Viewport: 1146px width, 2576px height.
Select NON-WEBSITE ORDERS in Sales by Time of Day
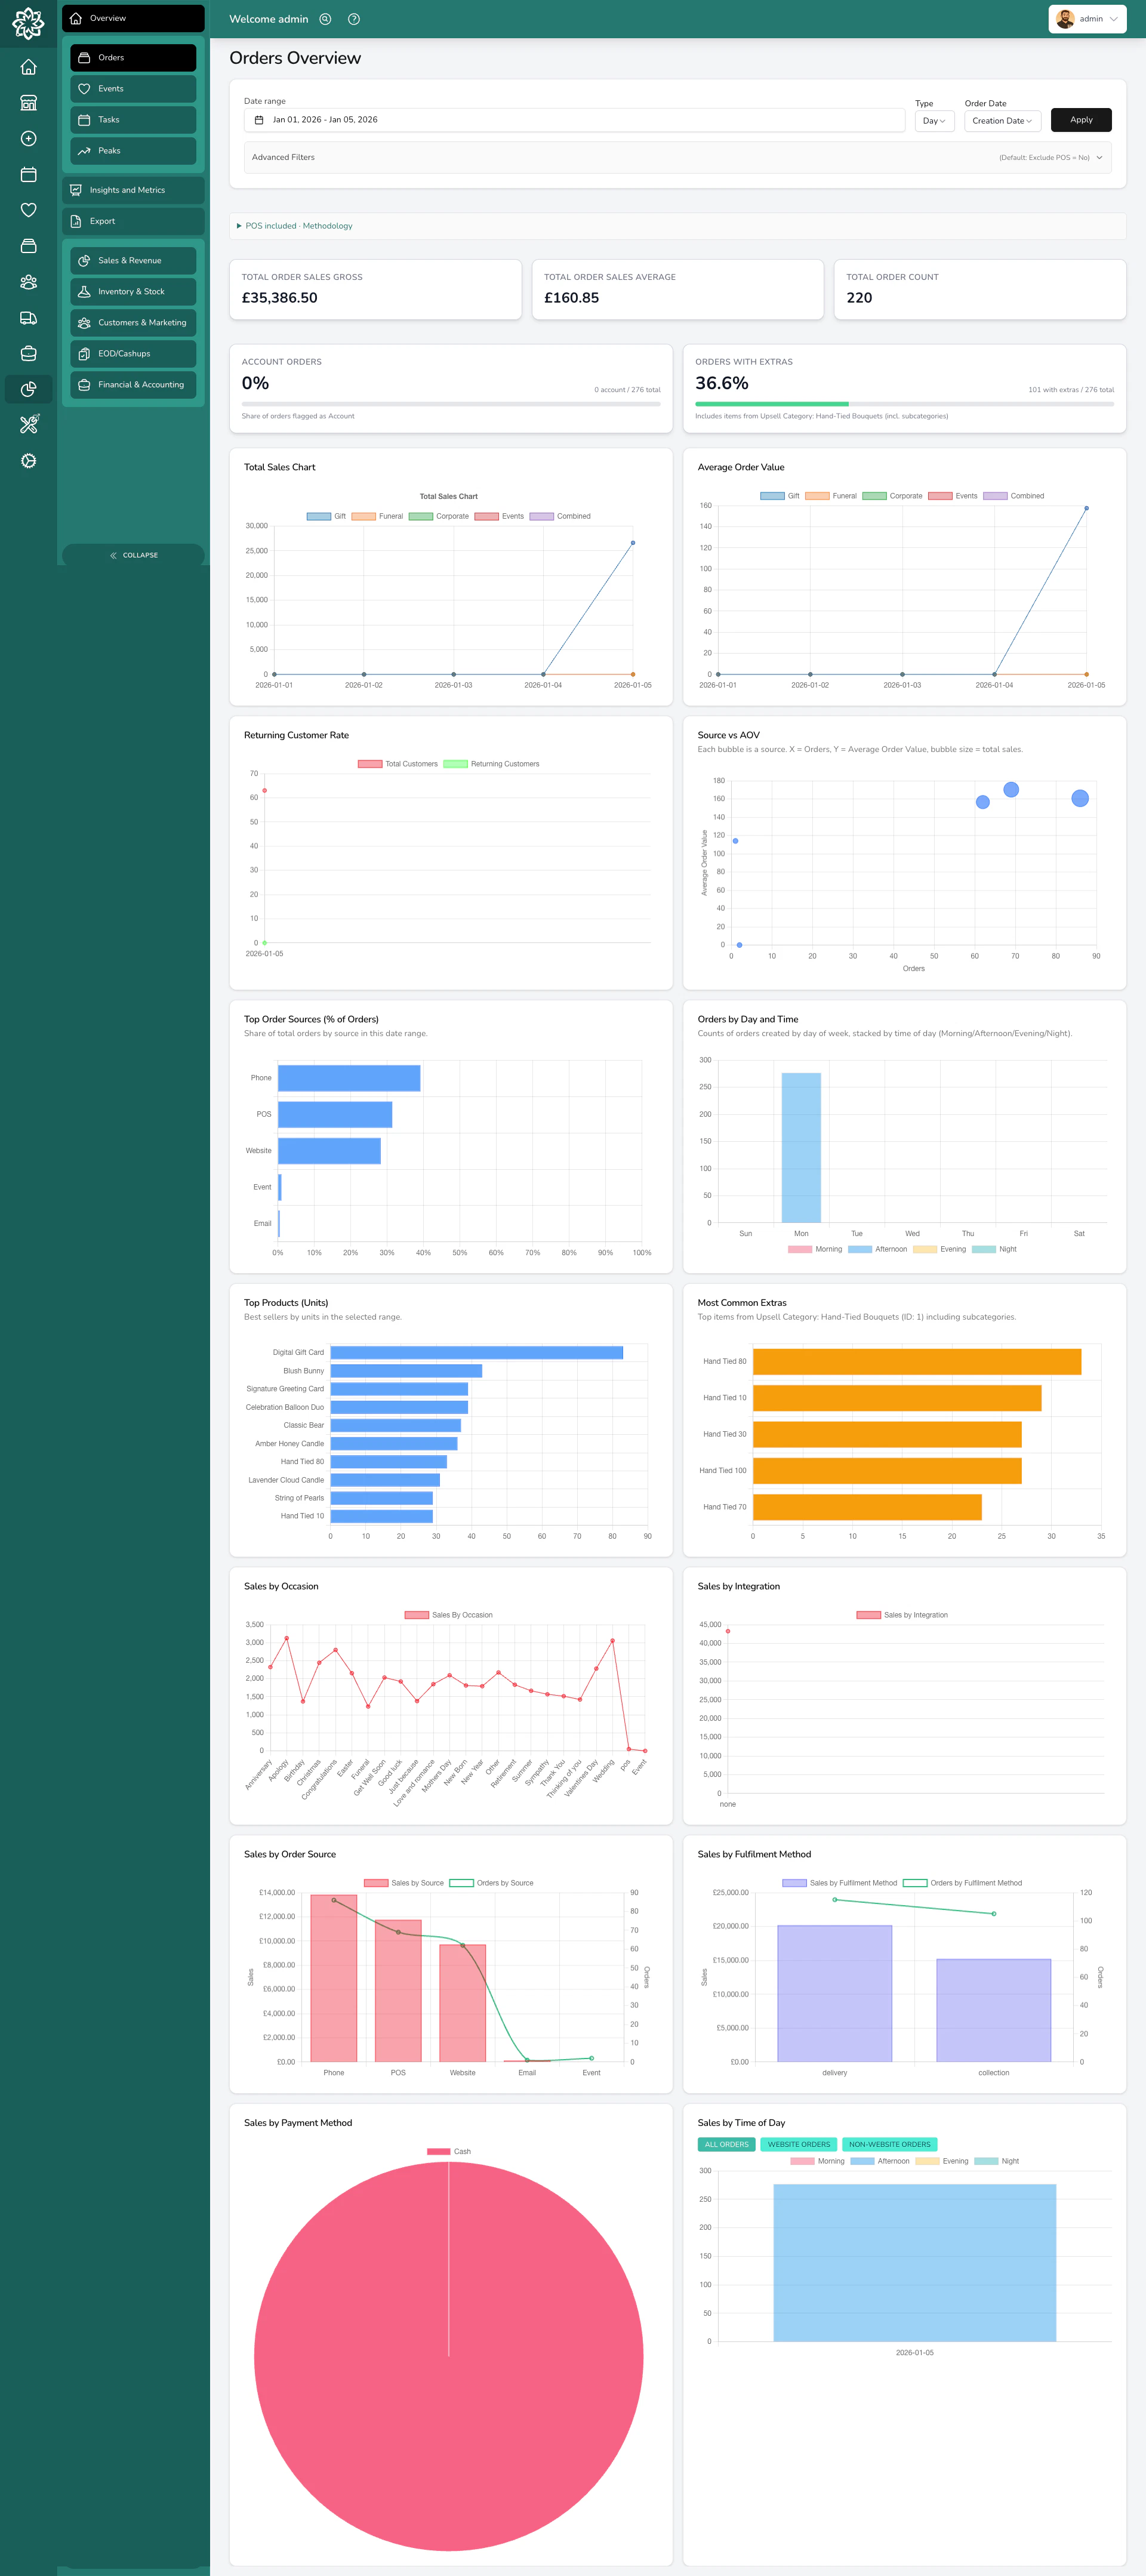(889, 2144)
